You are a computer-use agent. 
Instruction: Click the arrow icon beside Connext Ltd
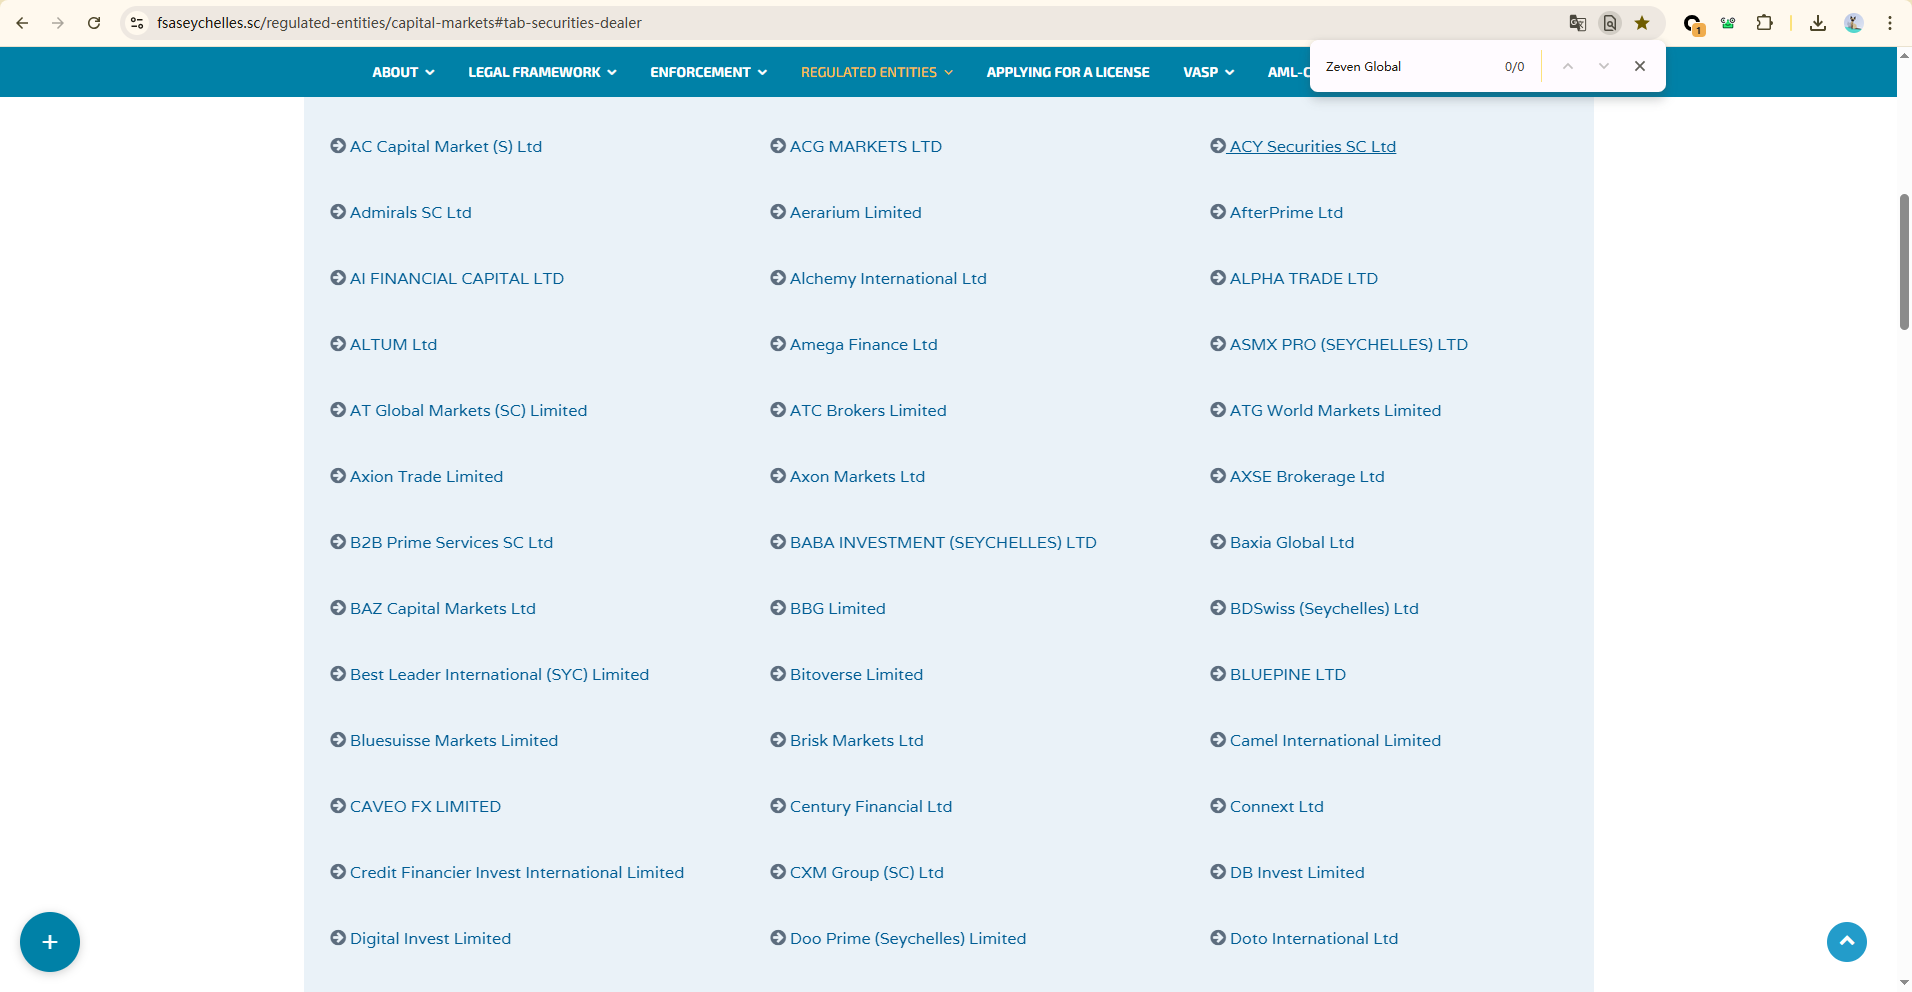click(x=1218, y=806)
